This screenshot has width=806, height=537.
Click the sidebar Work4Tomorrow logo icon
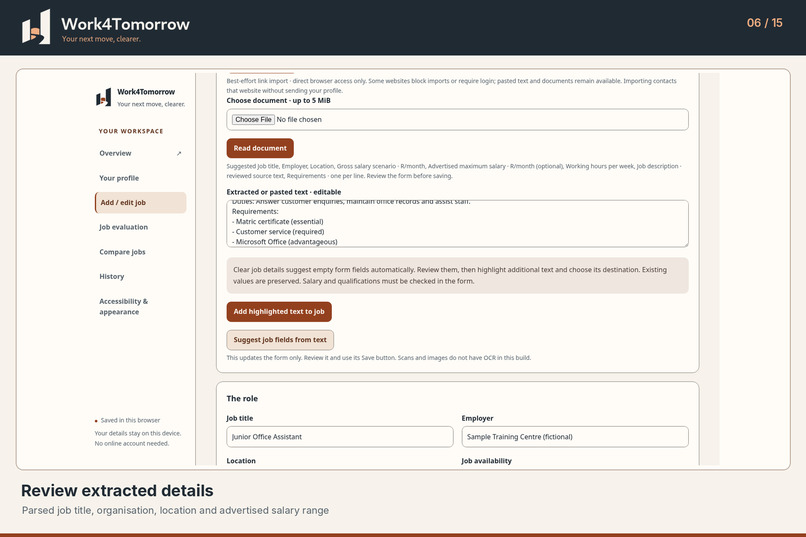coord(104,97)
